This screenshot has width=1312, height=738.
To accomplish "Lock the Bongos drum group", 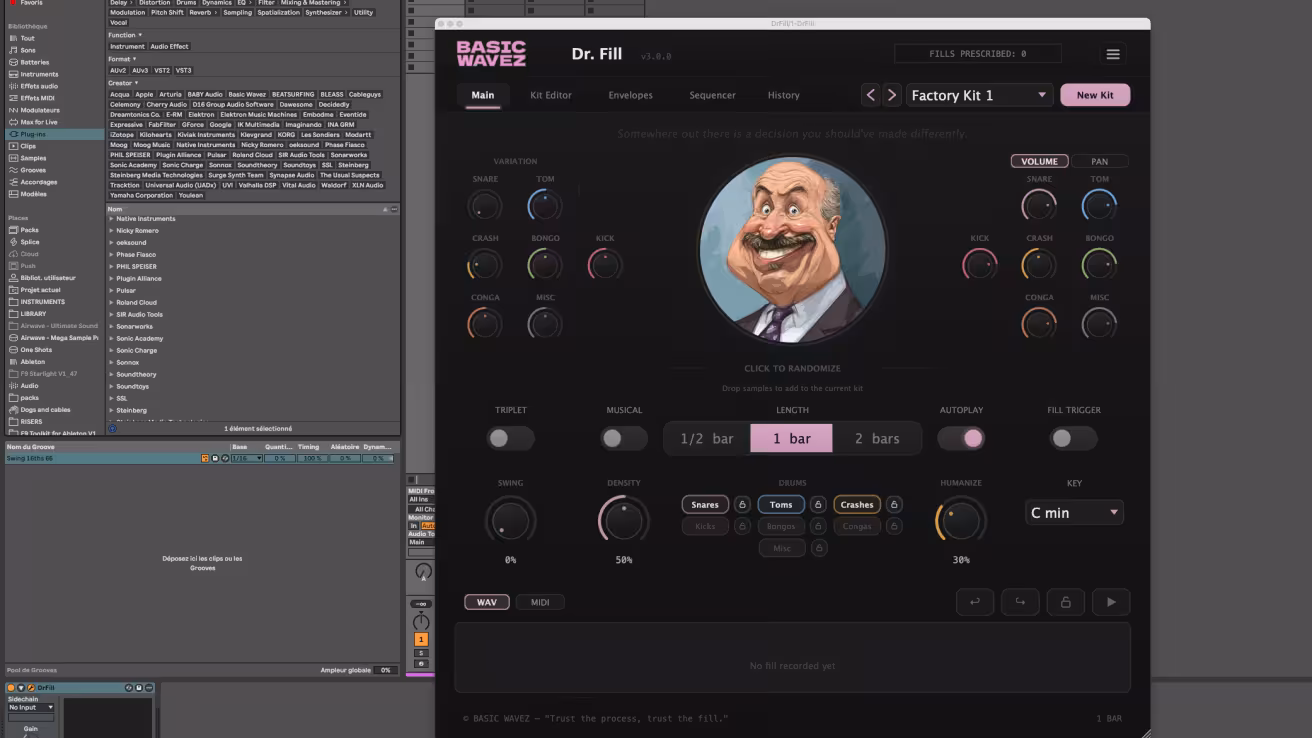I will click(x=818, y=526).
